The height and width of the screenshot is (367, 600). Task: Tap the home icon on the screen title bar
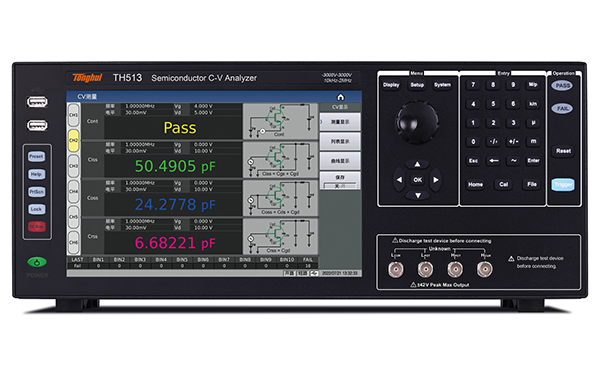tap(340, 97)
